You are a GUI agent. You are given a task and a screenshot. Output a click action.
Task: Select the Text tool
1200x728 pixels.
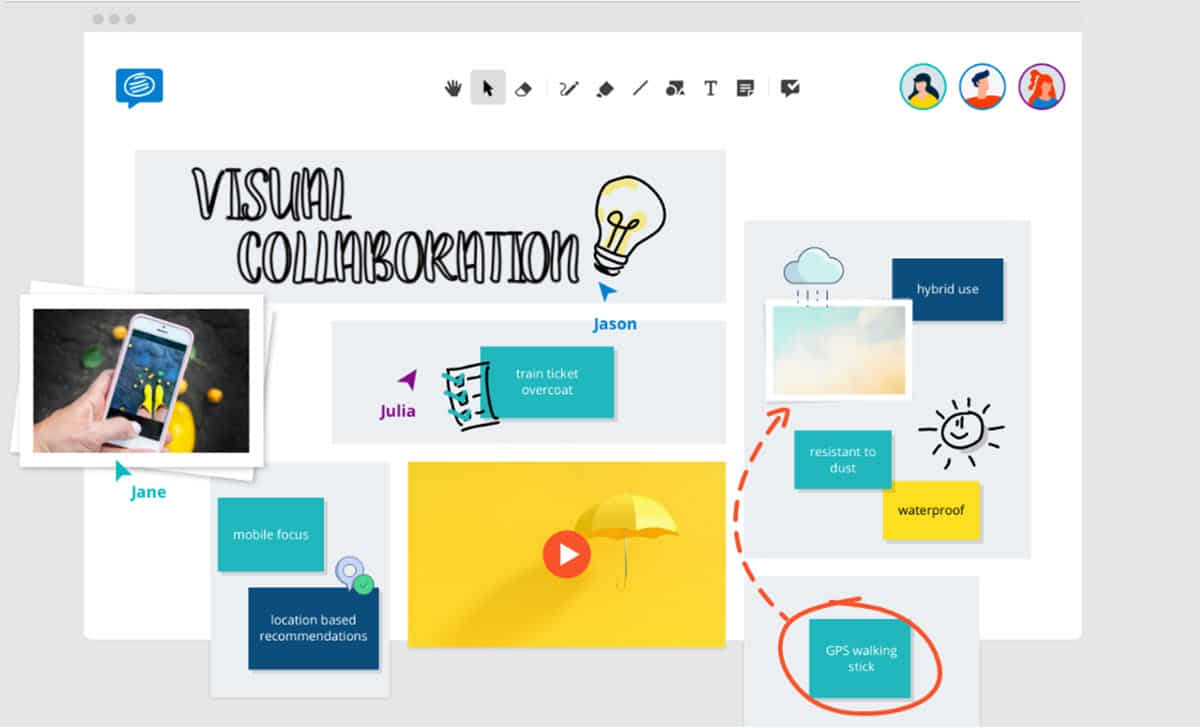(710, 88)
